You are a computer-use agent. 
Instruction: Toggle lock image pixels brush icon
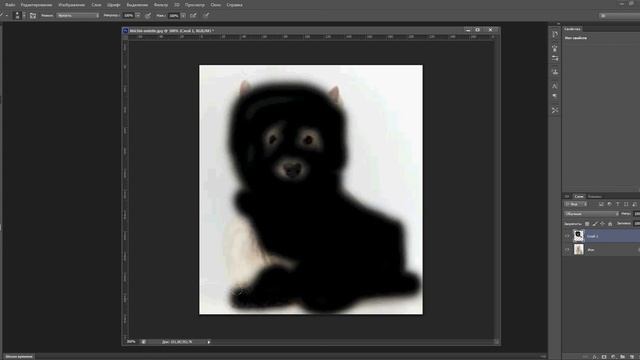click(x=595, y=224)
